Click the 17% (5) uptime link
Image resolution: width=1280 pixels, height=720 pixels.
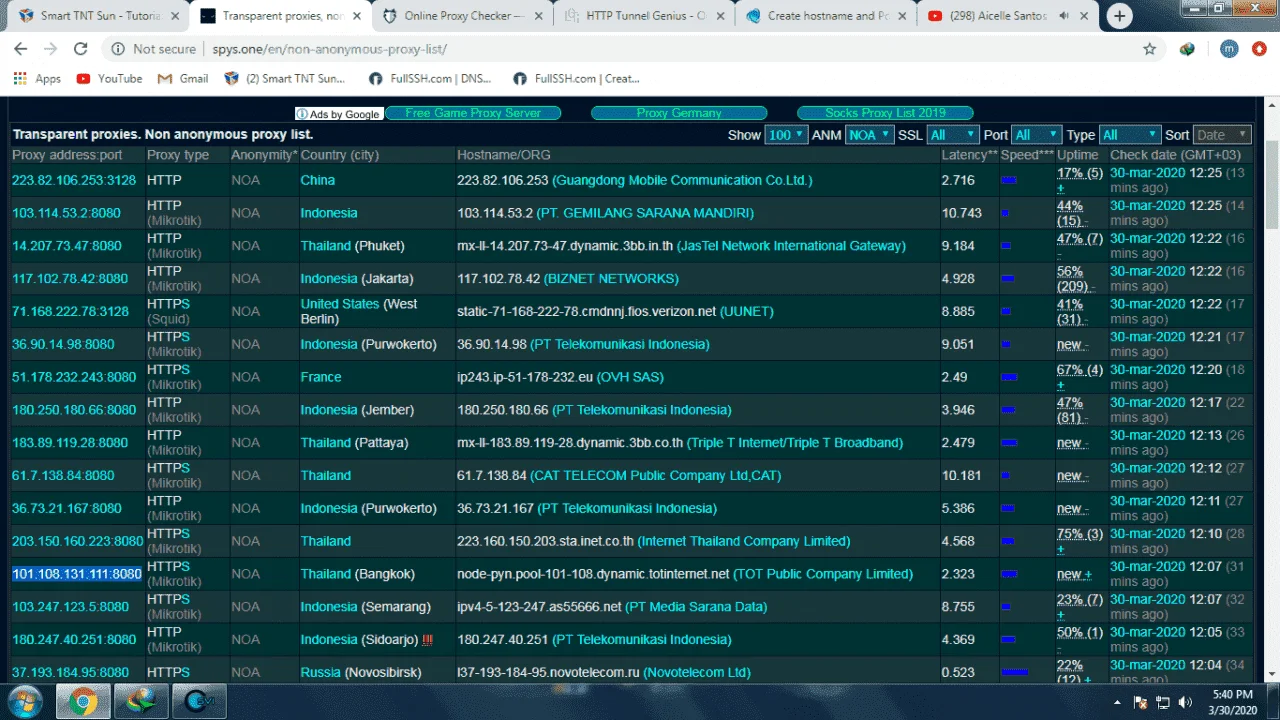(x=1080, y=172)
